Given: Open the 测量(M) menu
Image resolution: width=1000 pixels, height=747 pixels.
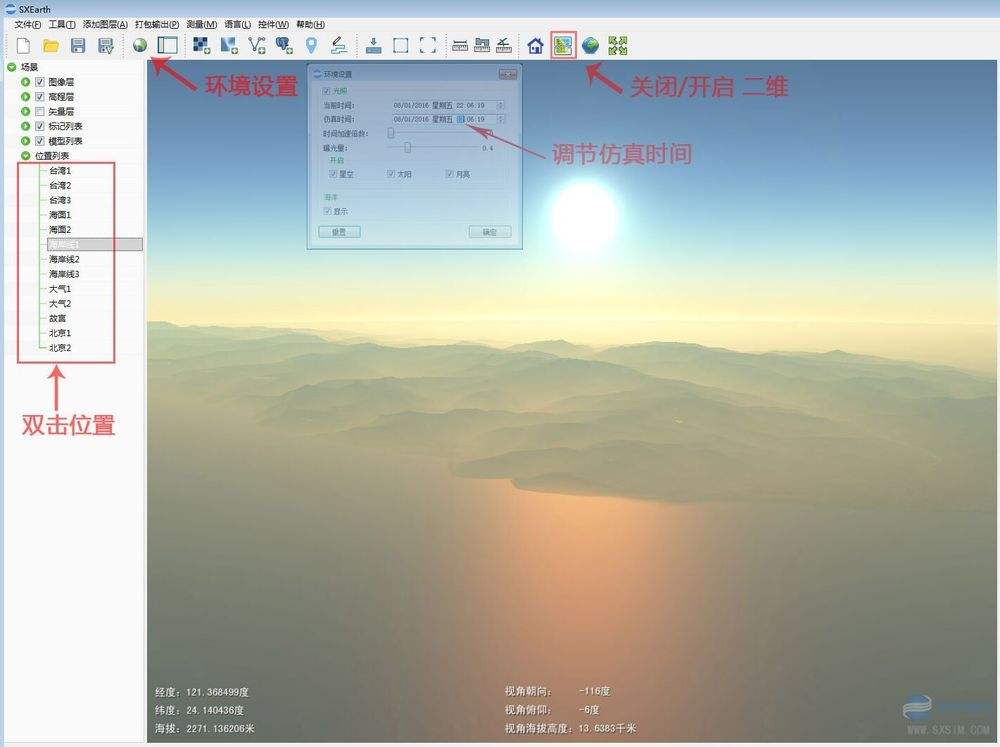Looking at the screenshot, I should [202, 24].
